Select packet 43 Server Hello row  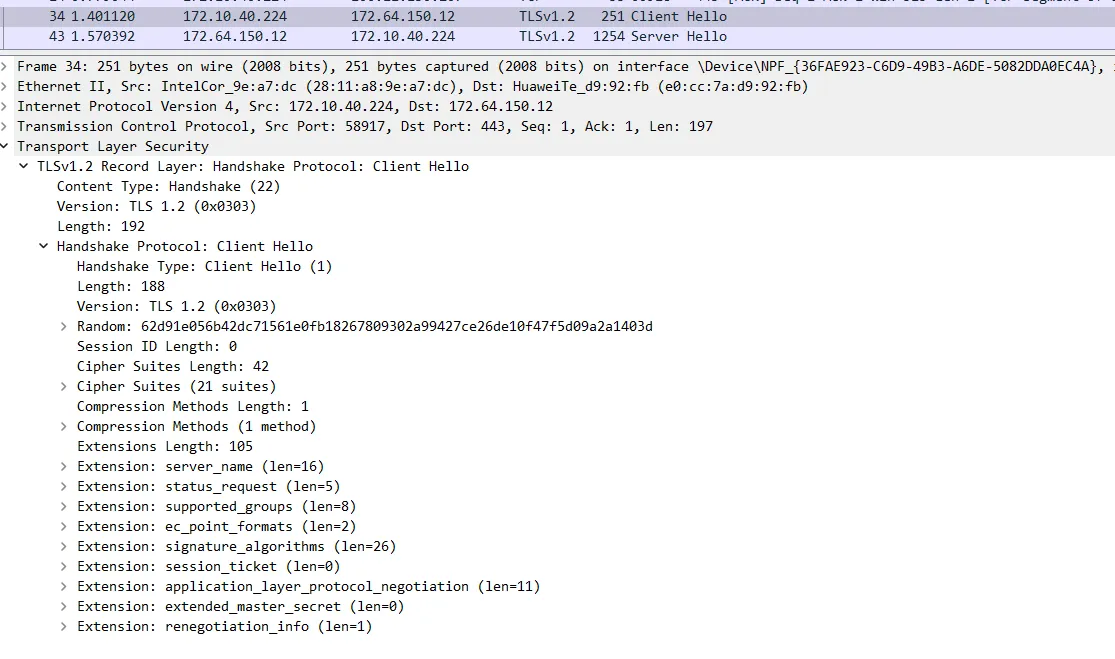click(x=400, y=36)
